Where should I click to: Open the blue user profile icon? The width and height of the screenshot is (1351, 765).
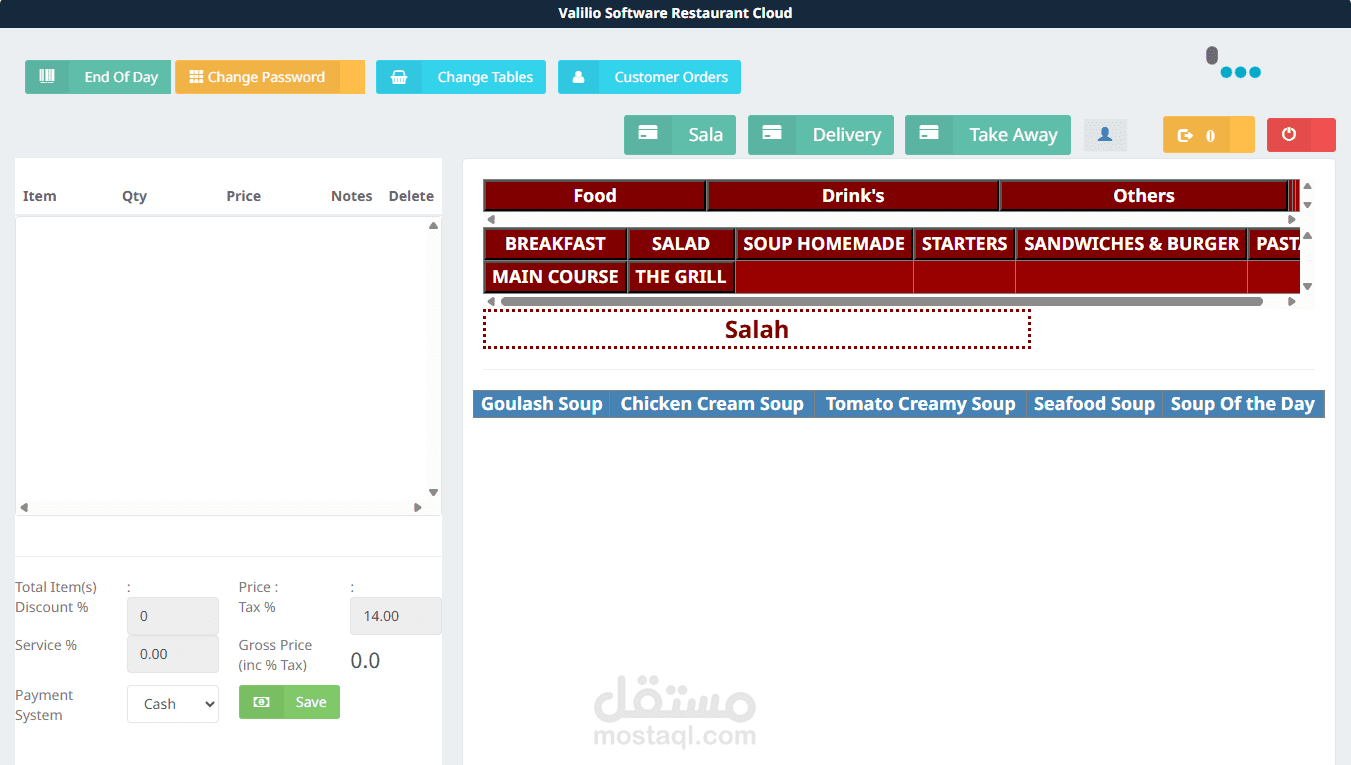point(1105,134)
